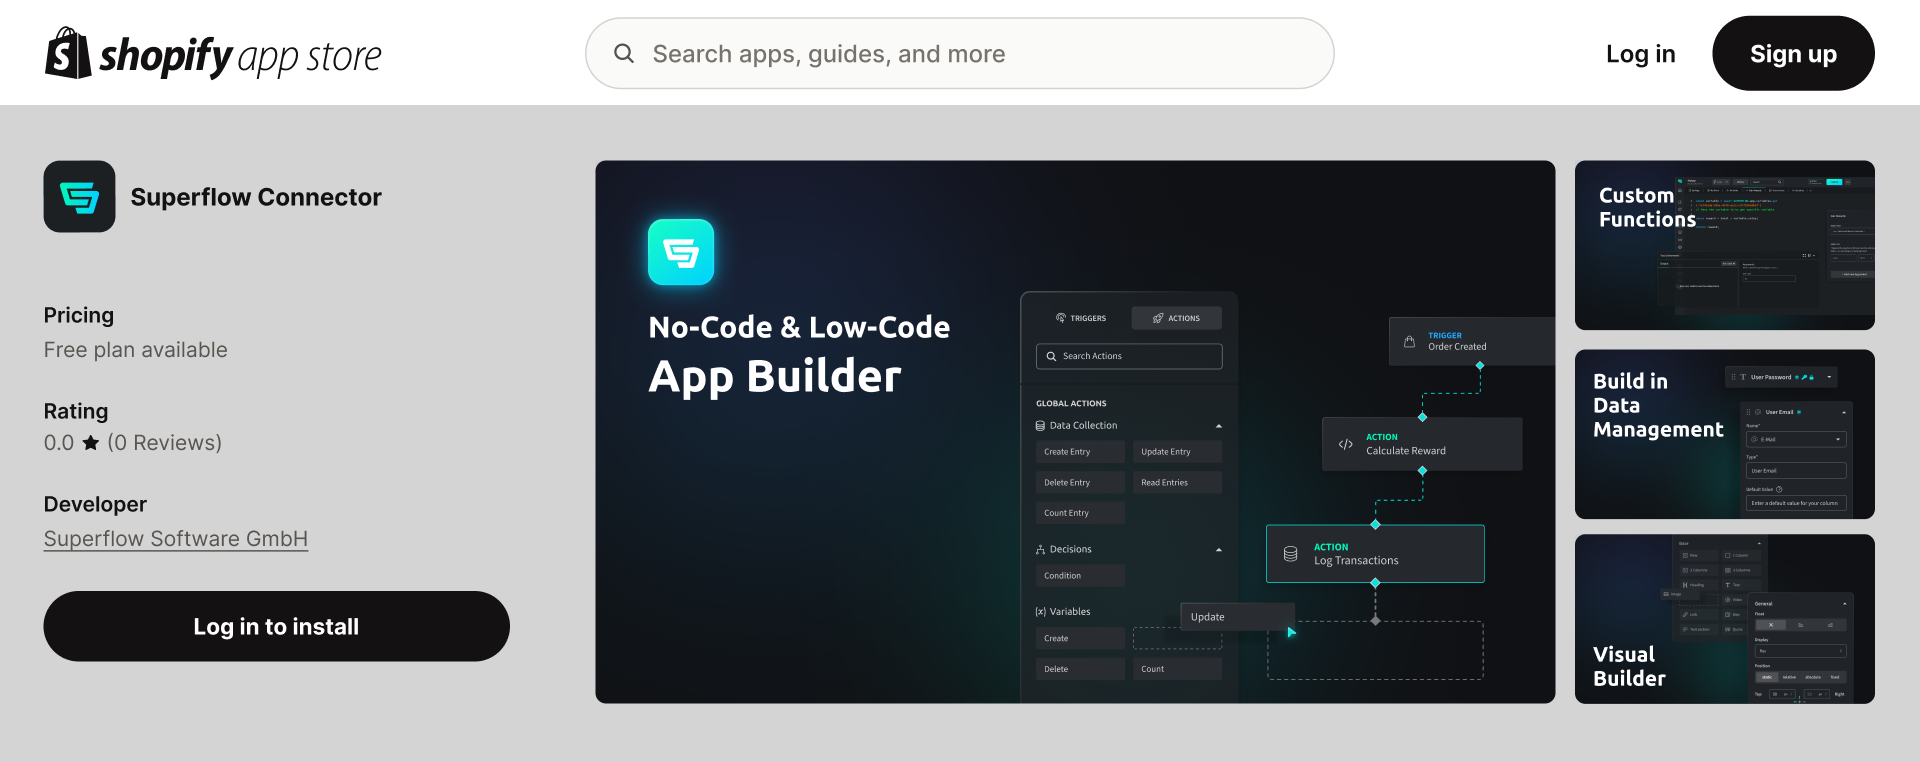Open the Custom Functions thumbnail

1725,246
